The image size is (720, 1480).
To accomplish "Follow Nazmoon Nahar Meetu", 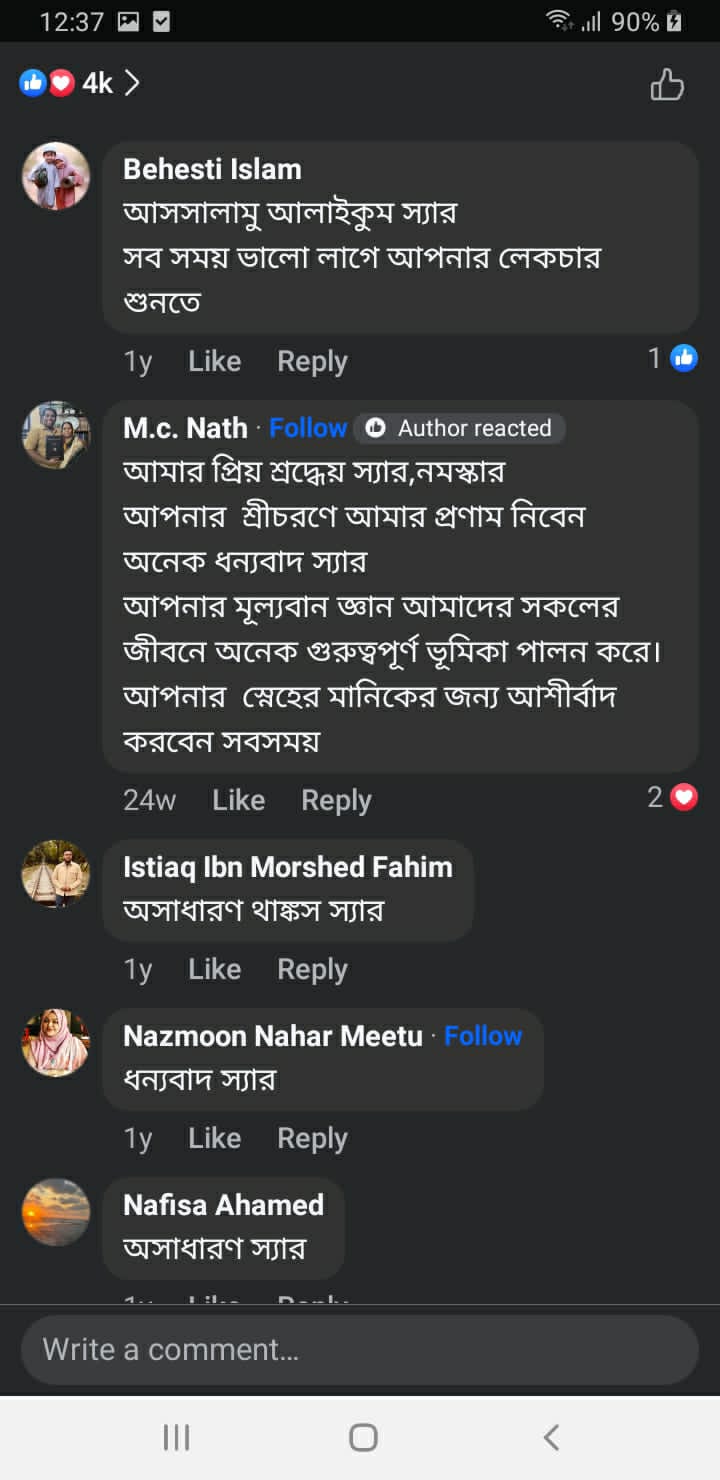I will 483,1036.
